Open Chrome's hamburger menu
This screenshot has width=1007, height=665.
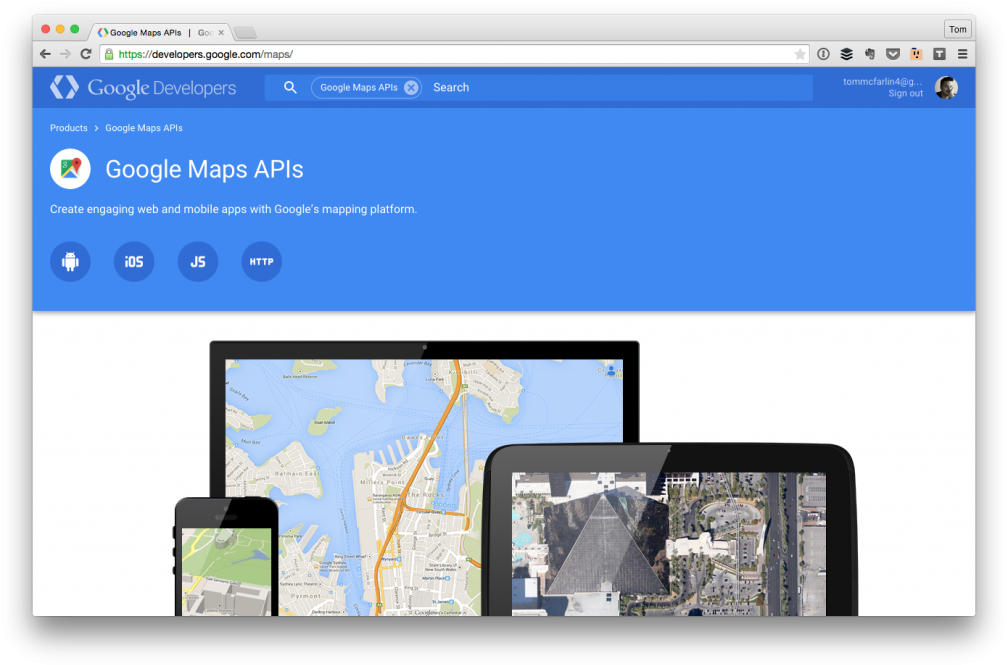tap(962, 54)
